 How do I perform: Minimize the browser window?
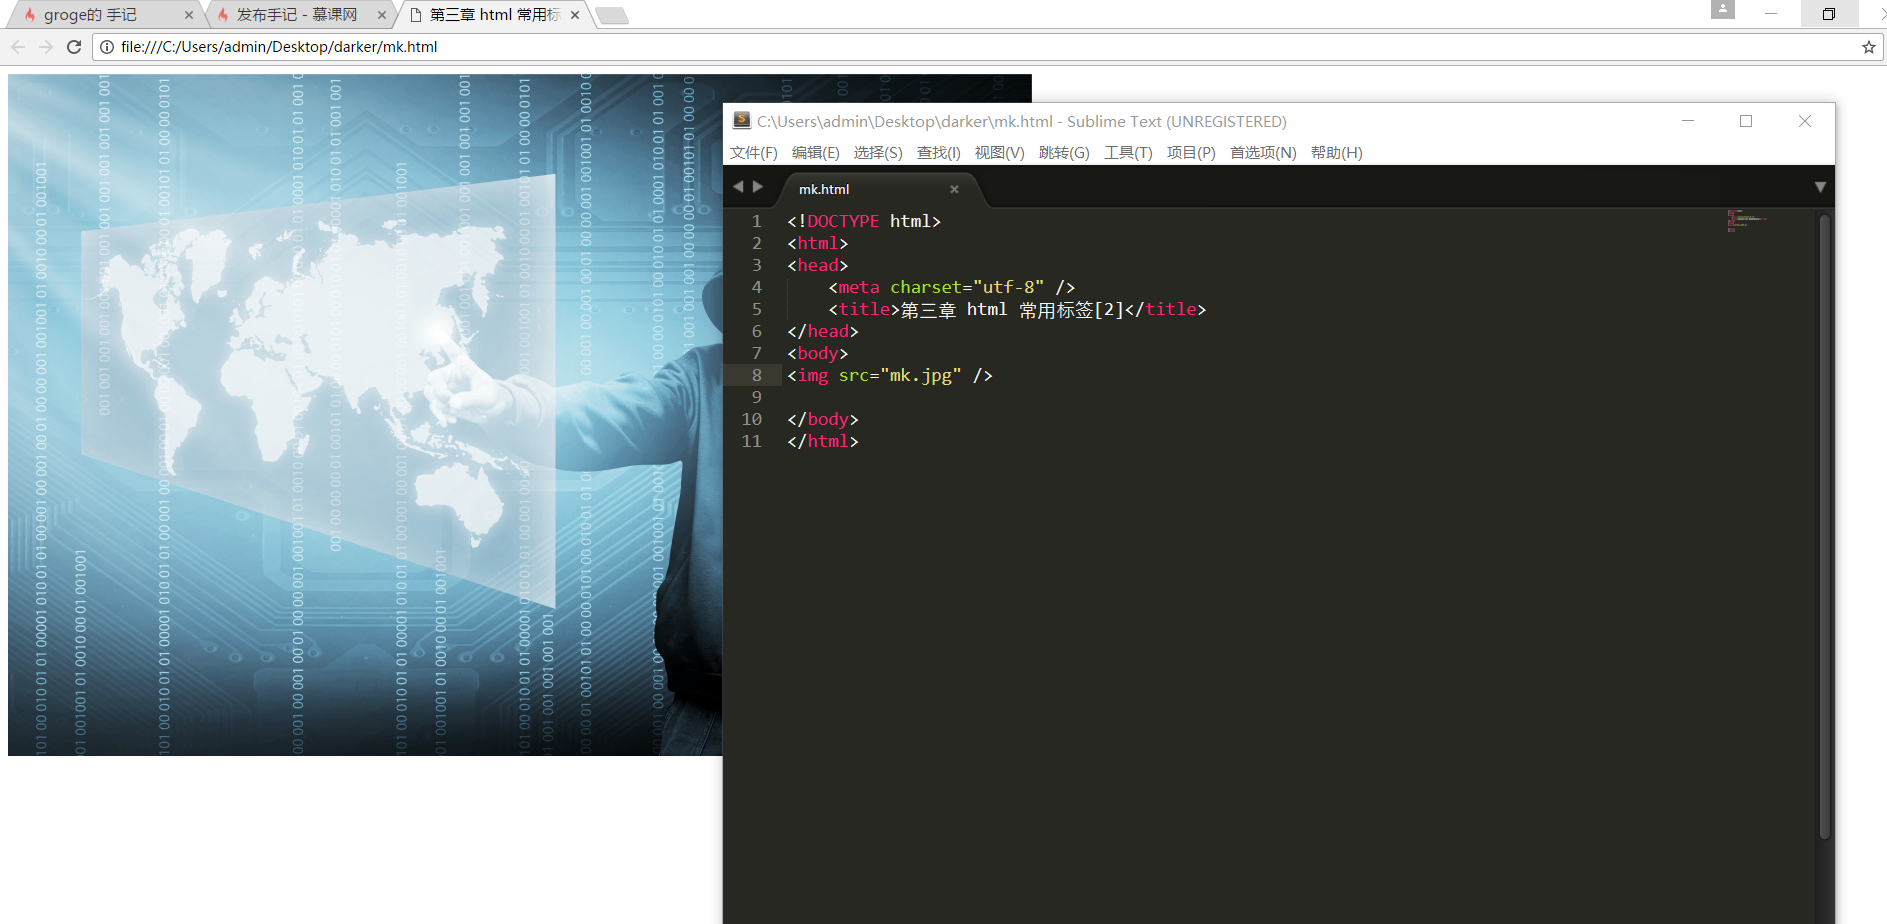1771,14
